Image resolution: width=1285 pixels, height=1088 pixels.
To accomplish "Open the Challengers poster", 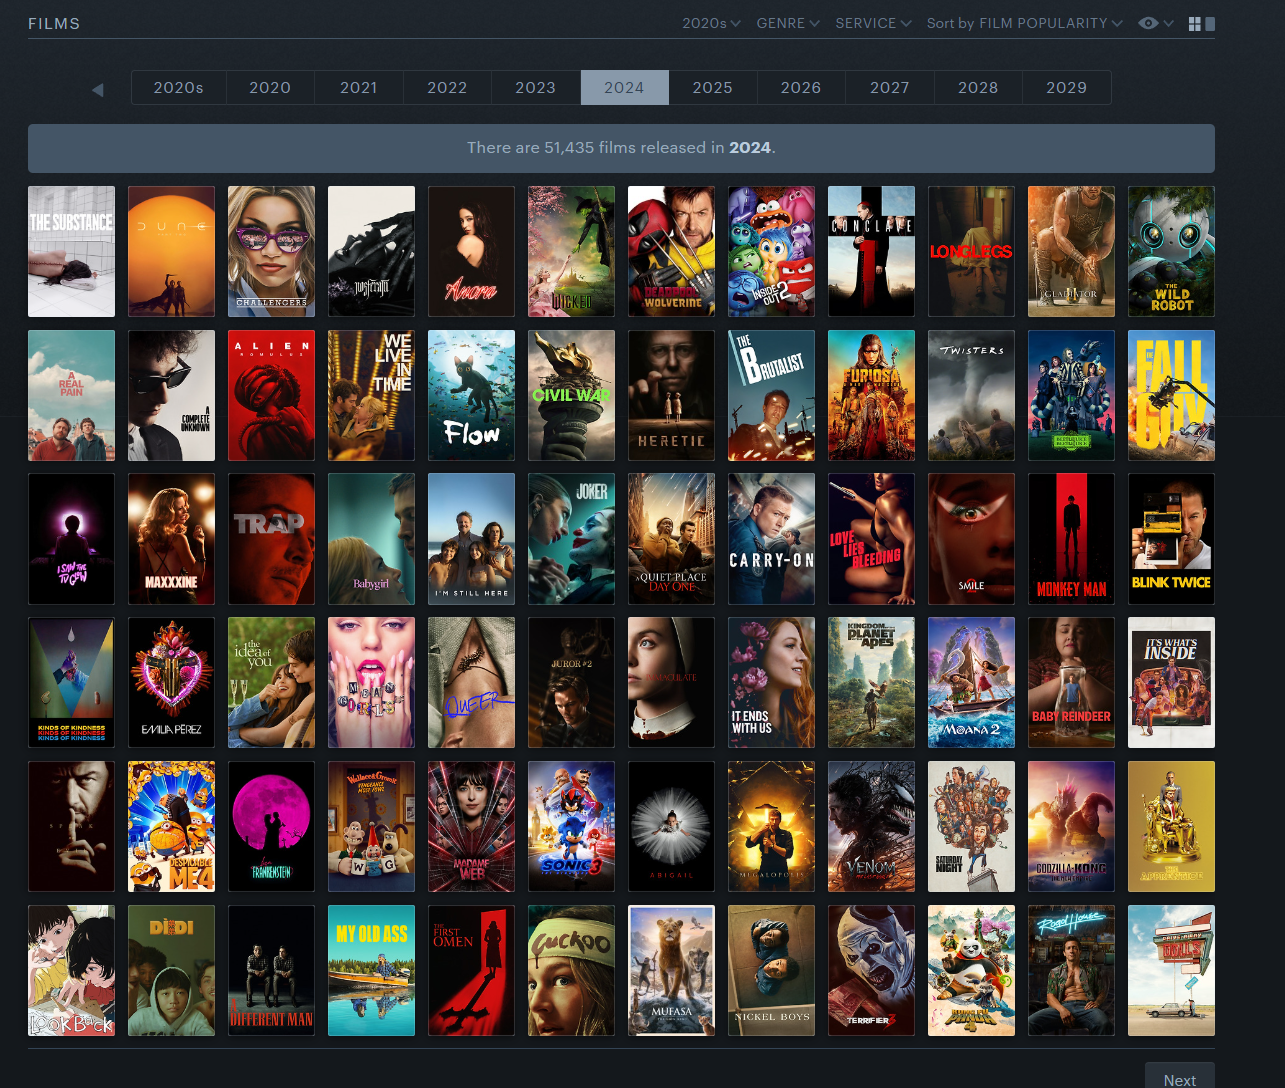I will [x=271, y=251].
